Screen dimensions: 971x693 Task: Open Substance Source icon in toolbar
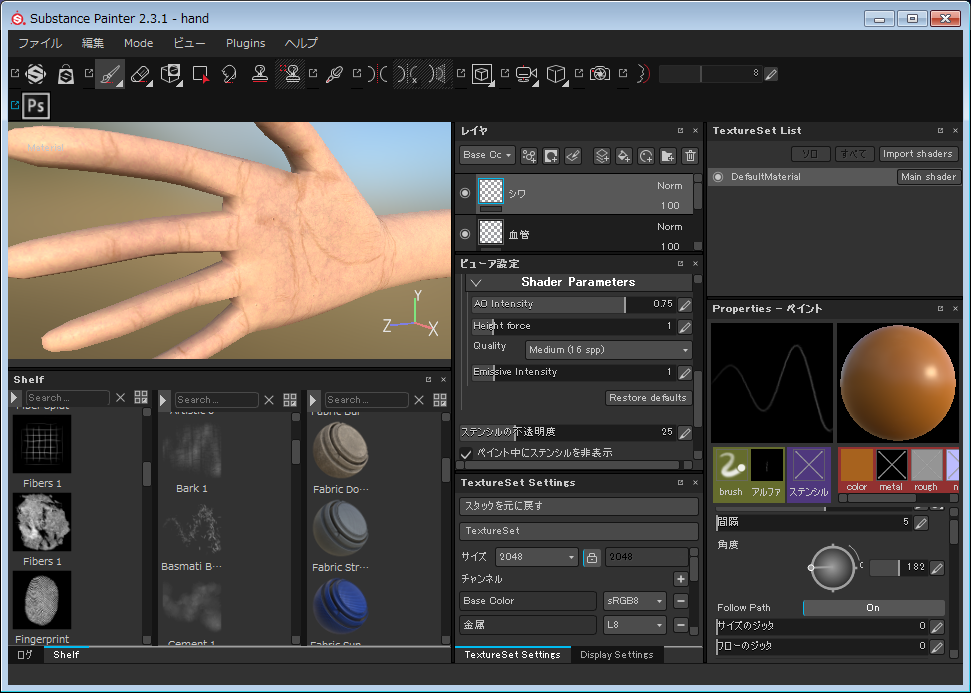36,74
